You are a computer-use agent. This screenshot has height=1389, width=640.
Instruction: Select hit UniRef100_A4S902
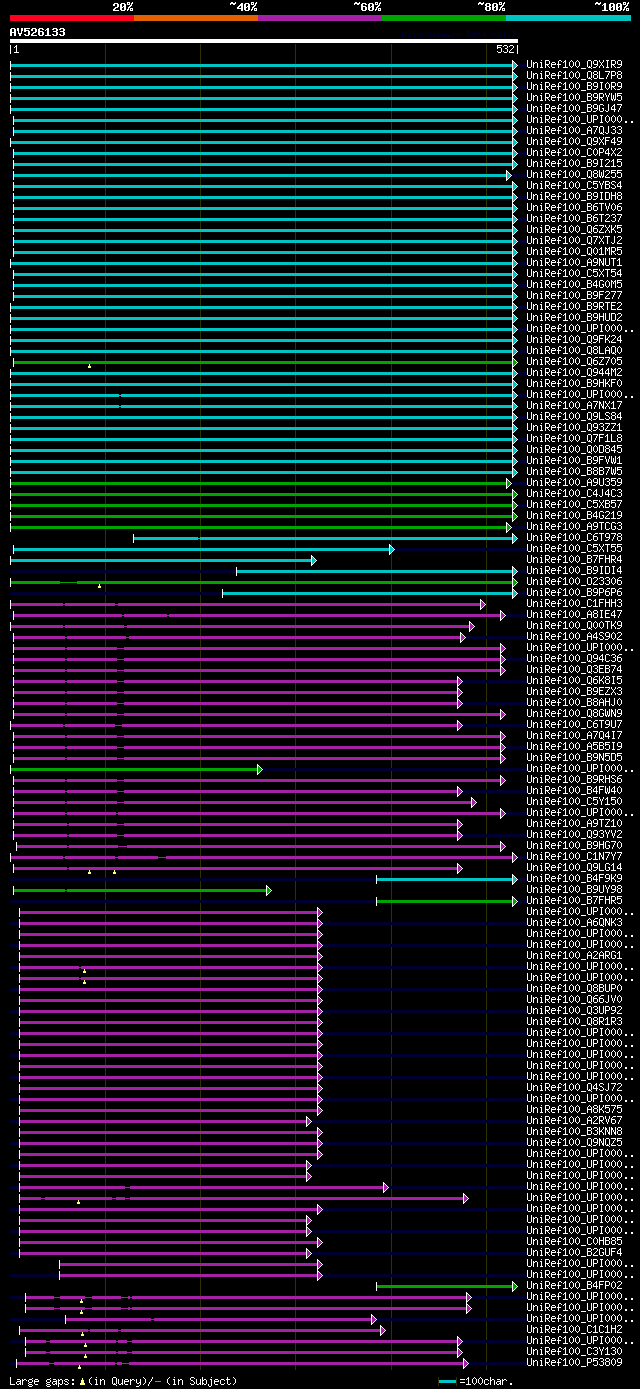pyautogui.click(x=574, y=636)
